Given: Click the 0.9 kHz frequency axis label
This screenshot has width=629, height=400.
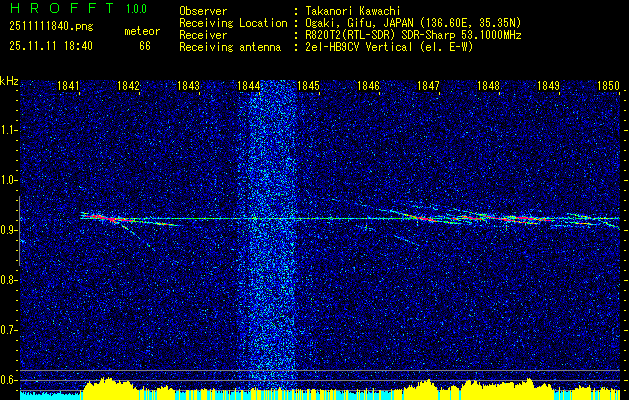Looking at the screenshot, I should tap(9, 231).
